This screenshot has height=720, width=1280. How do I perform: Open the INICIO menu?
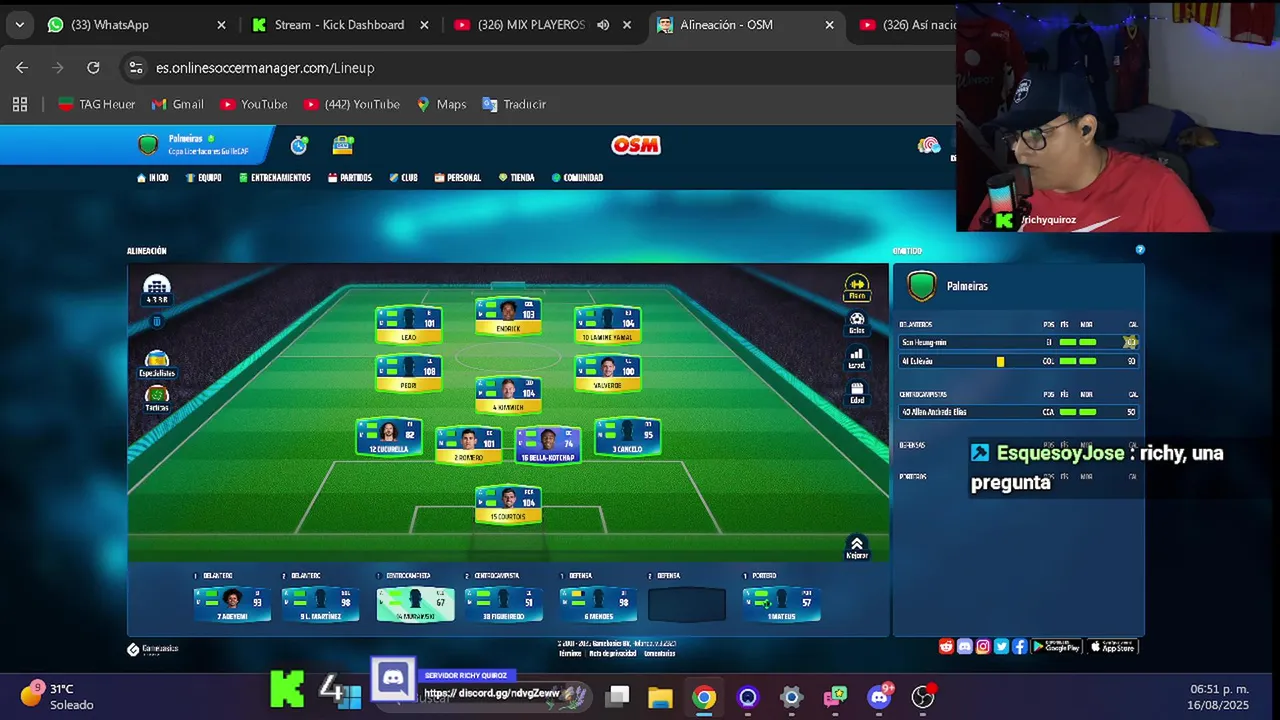(153, 178)
